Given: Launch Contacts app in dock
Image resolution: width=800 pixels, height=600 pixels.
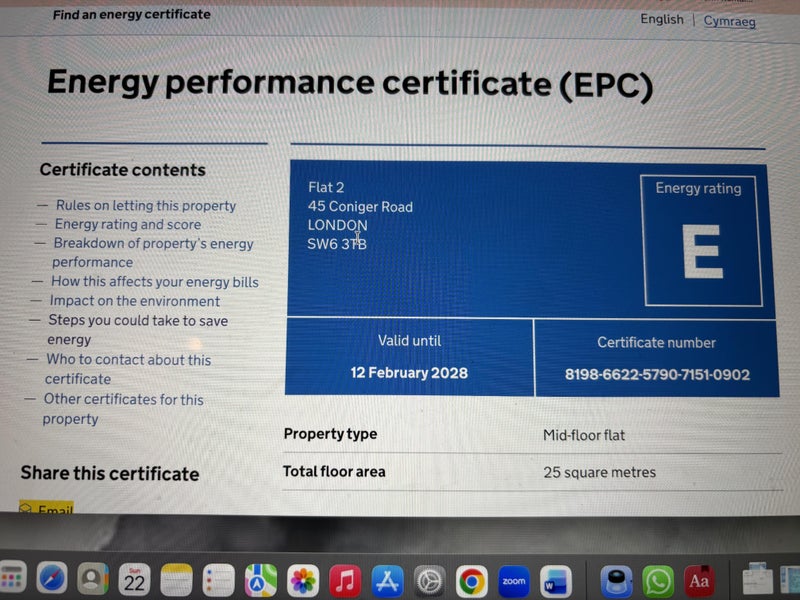Looking at the screenshot, I should pos(94,578).
